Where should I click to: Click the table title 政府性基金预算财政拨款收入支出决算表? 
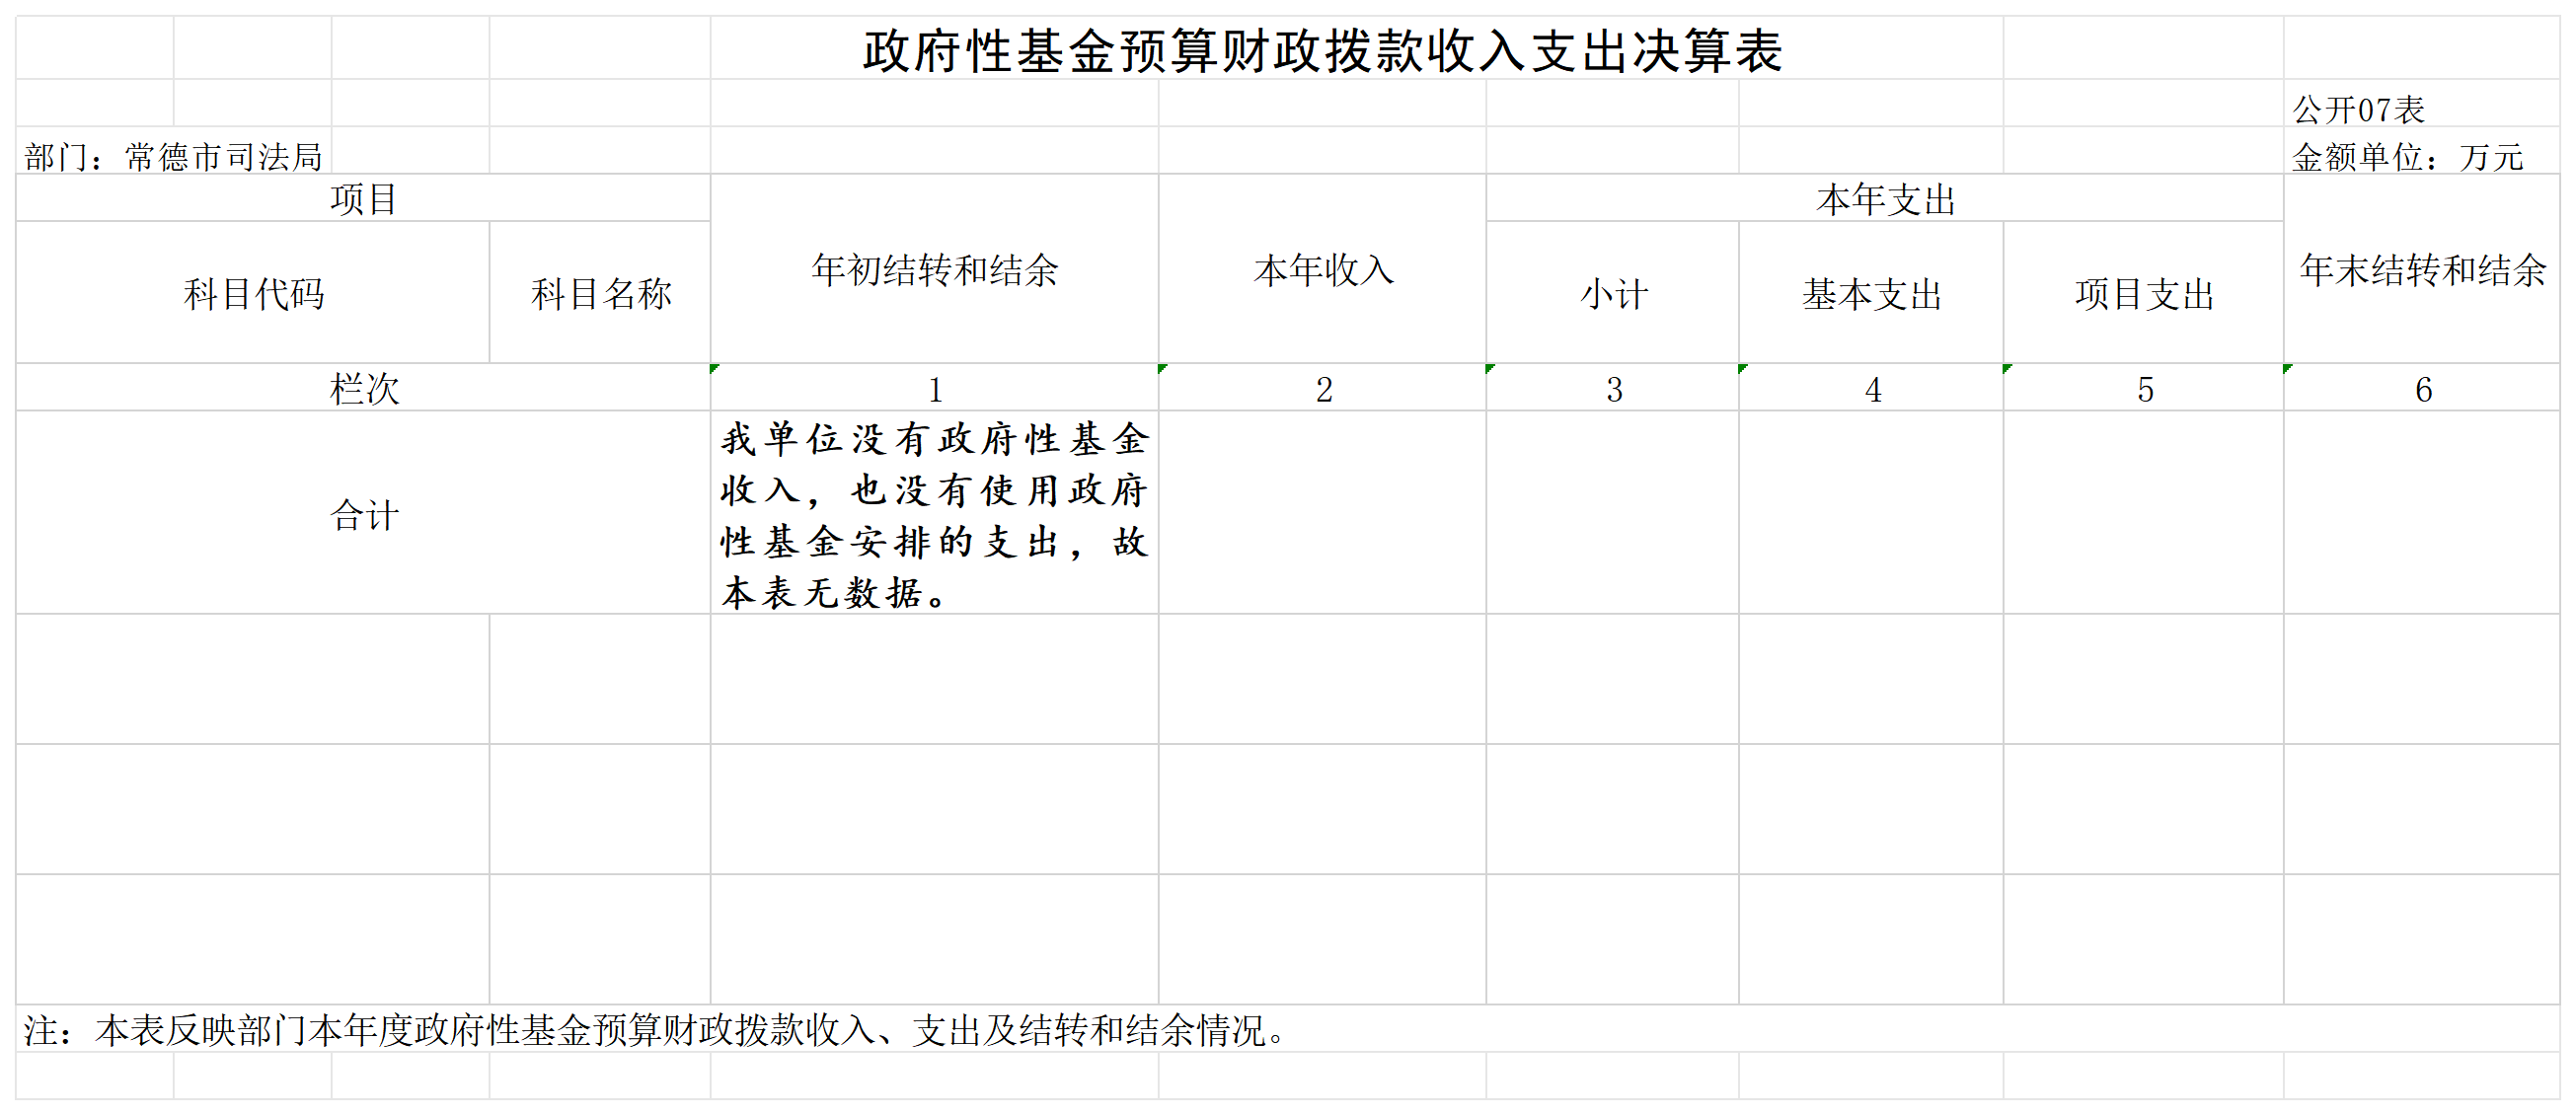click(1322, 50)
